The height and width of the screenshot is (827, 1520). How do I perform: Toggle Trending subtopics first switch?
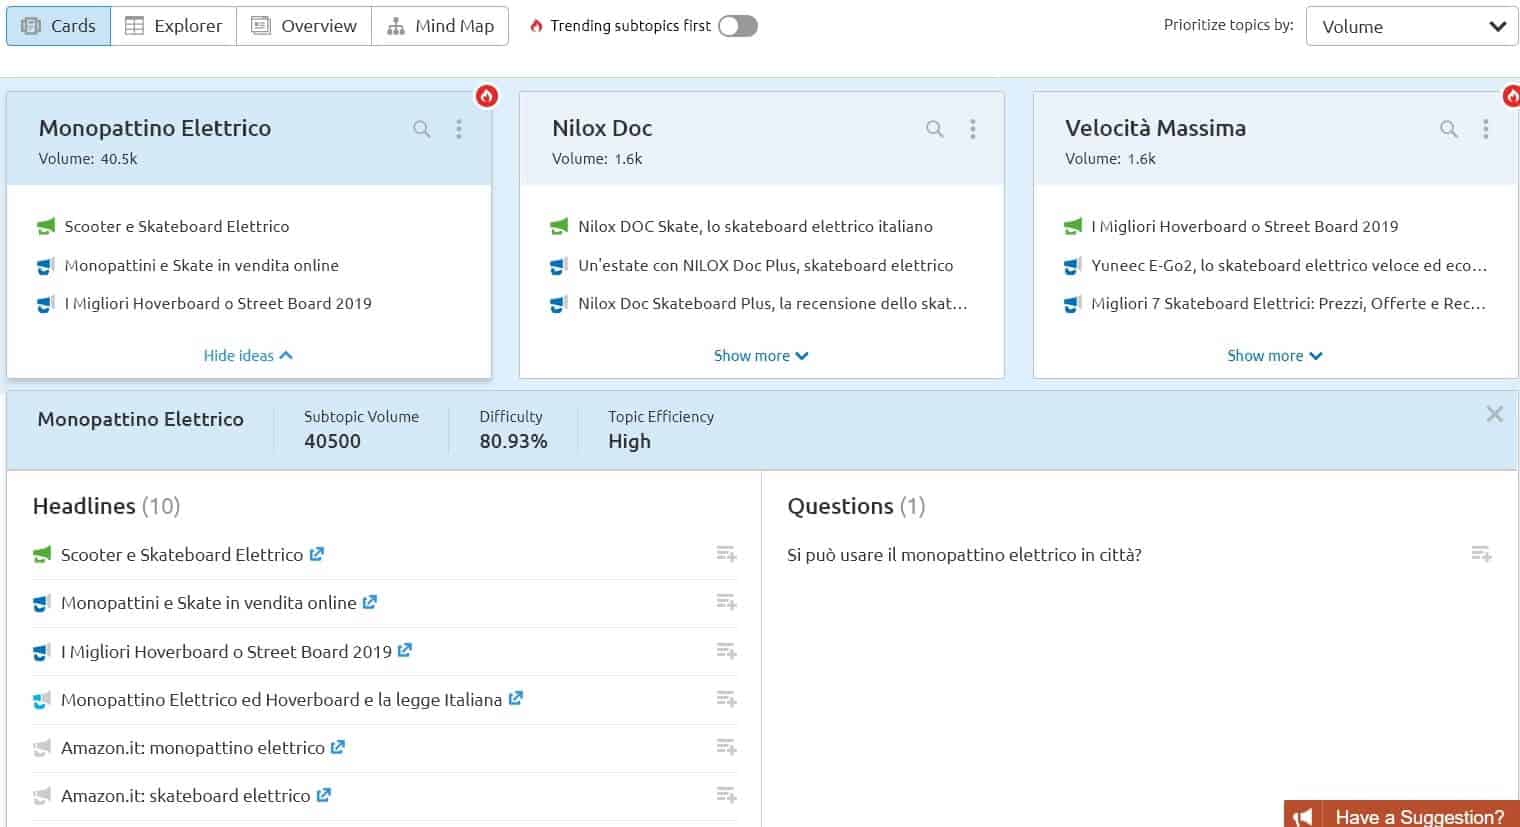[737, 26]
